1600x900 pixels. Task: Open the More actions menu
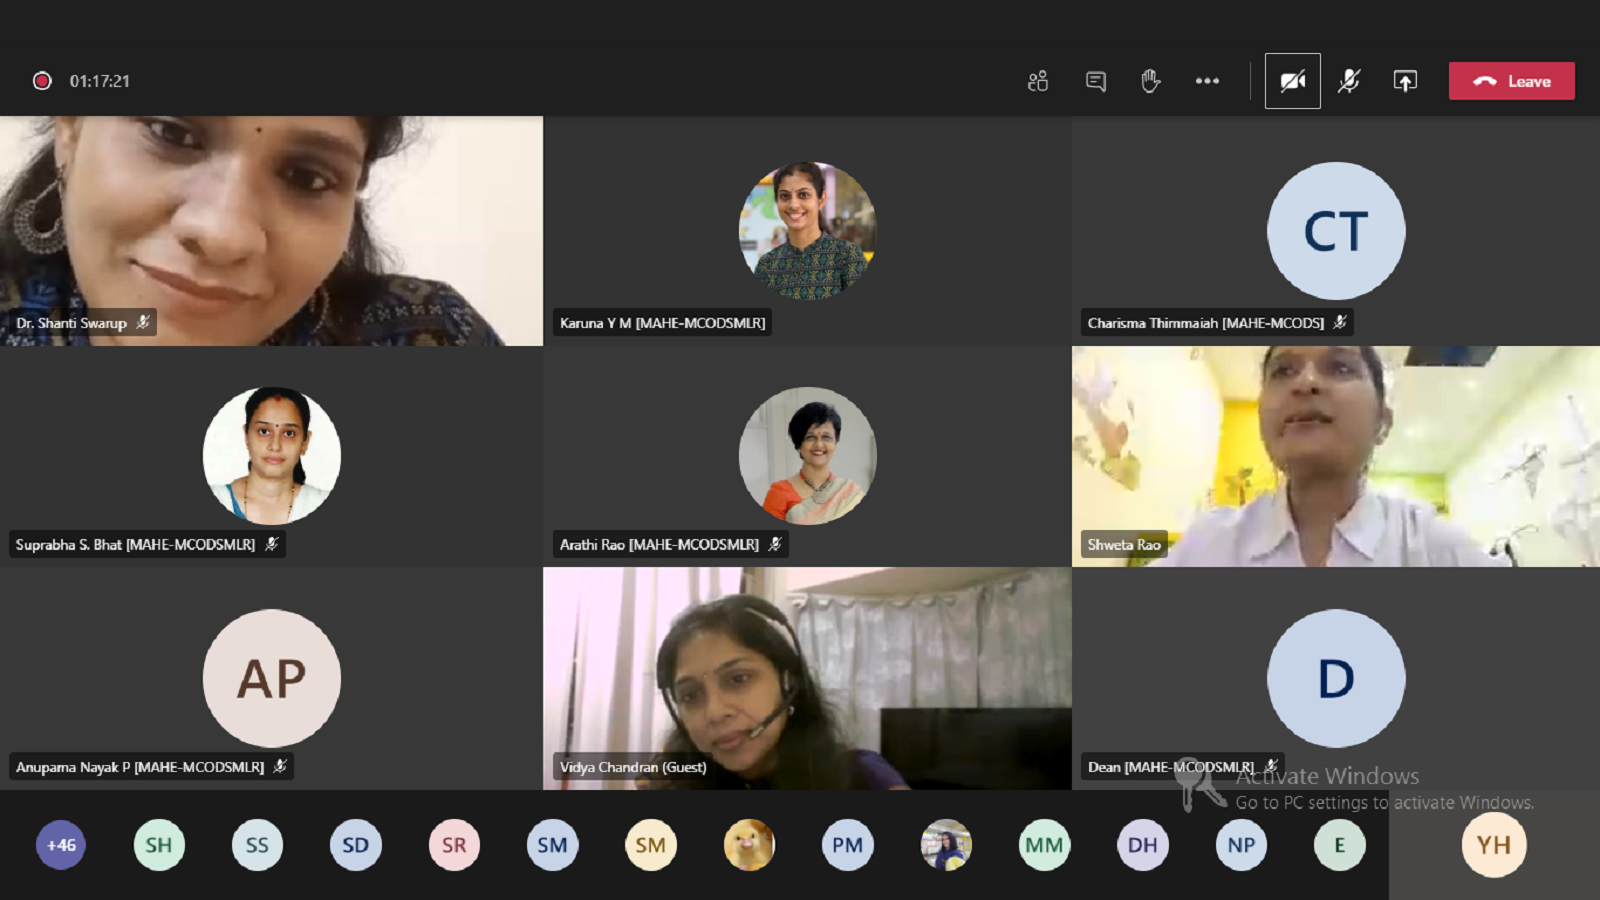(1207, 81)
